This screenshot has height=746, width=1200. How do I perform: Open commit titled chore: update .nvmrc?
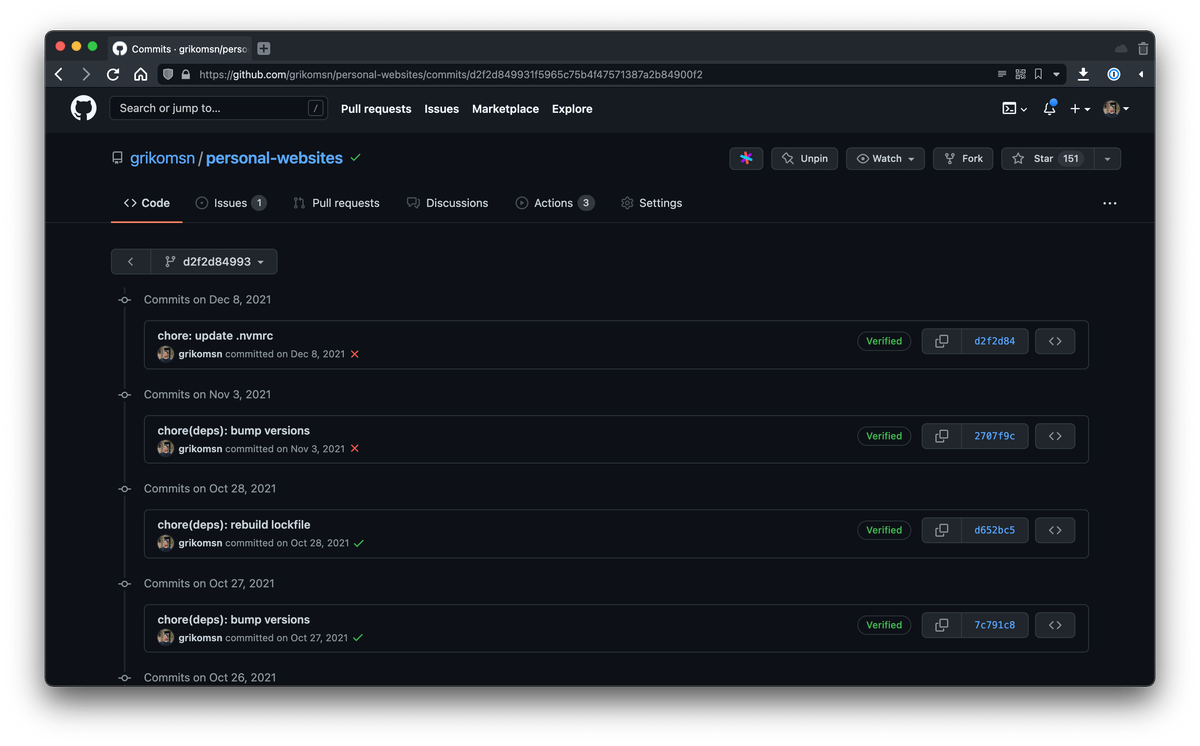pos(215,336)
